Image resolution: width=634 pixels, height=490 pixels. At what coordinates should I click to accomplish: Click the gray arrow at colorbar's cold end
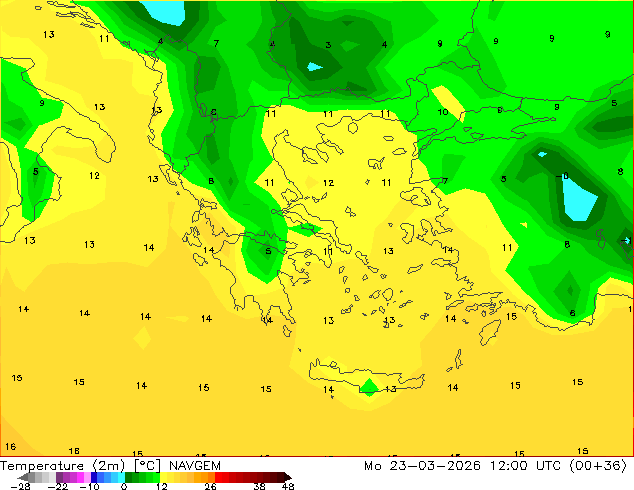(23, 478)
